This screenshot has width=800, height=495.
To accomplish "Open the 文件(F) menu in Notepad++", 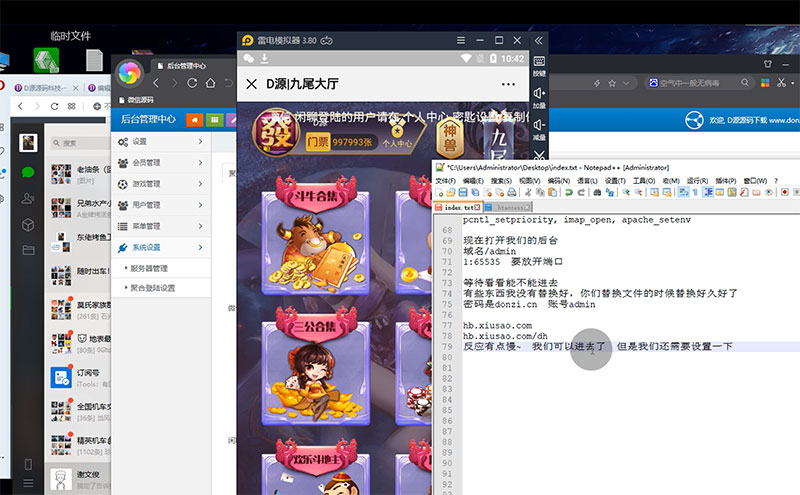I will click(445, 181).
